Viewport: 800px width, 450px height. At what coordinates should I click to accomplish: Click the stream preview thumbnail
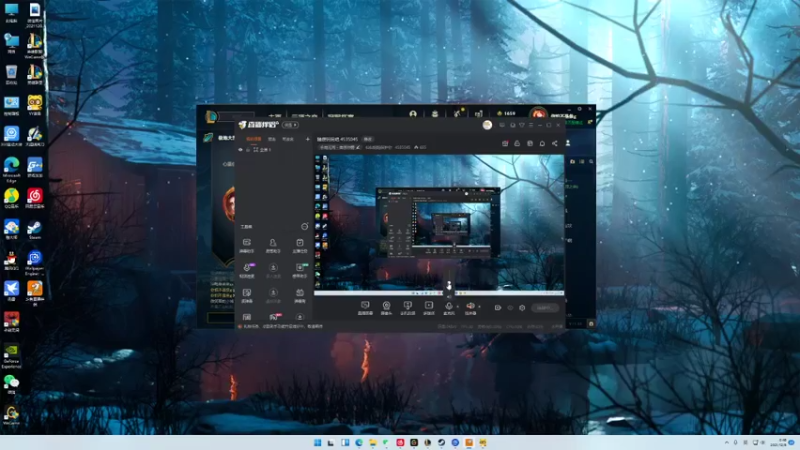pyautogui.click(x=439, y=224)
